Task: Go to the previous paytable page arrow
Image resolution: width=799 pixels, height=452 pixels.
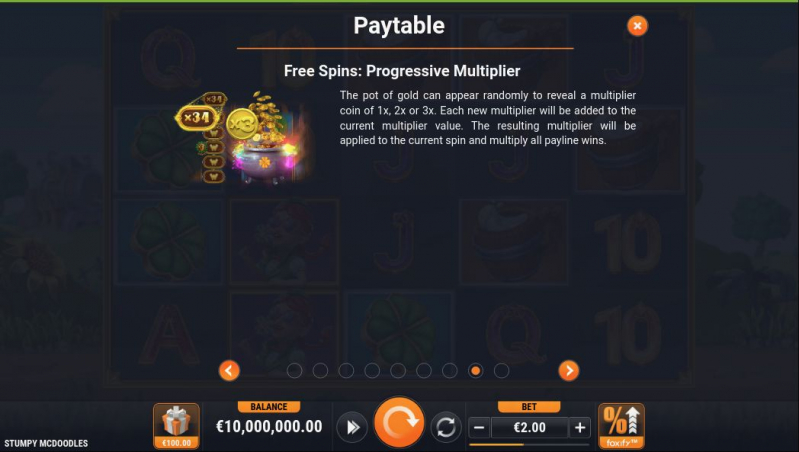Action: point(229,370)
